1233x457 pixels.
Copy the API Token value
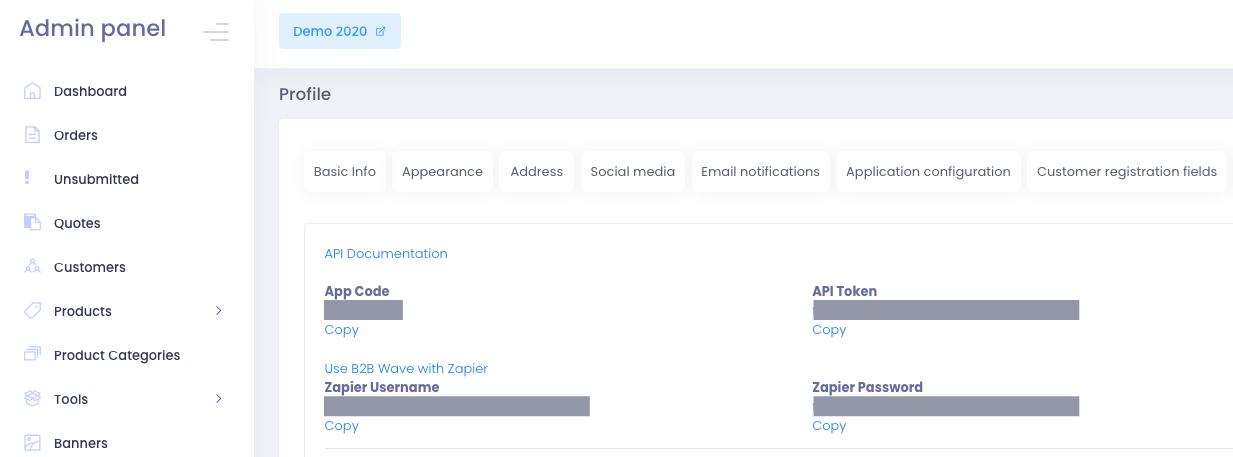pyautogui.click(x=829, y=330)
